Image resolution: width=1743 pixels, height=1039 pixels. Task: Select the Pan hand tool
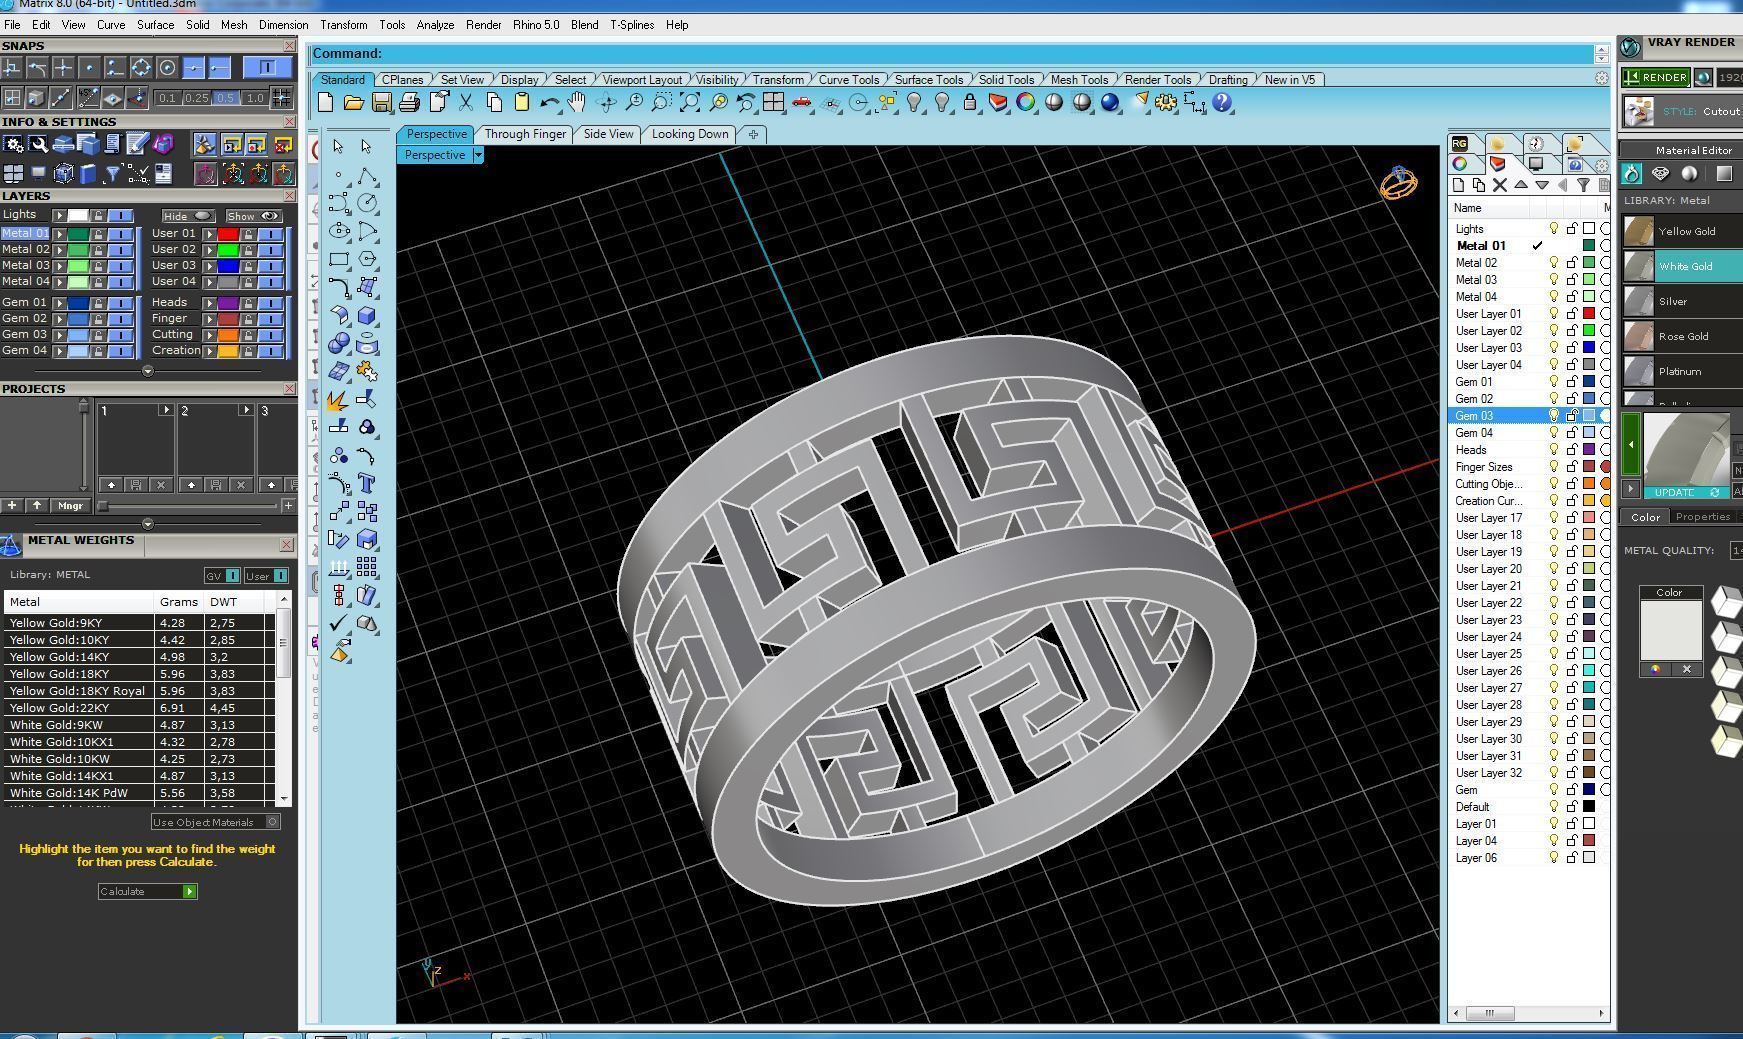577,102
